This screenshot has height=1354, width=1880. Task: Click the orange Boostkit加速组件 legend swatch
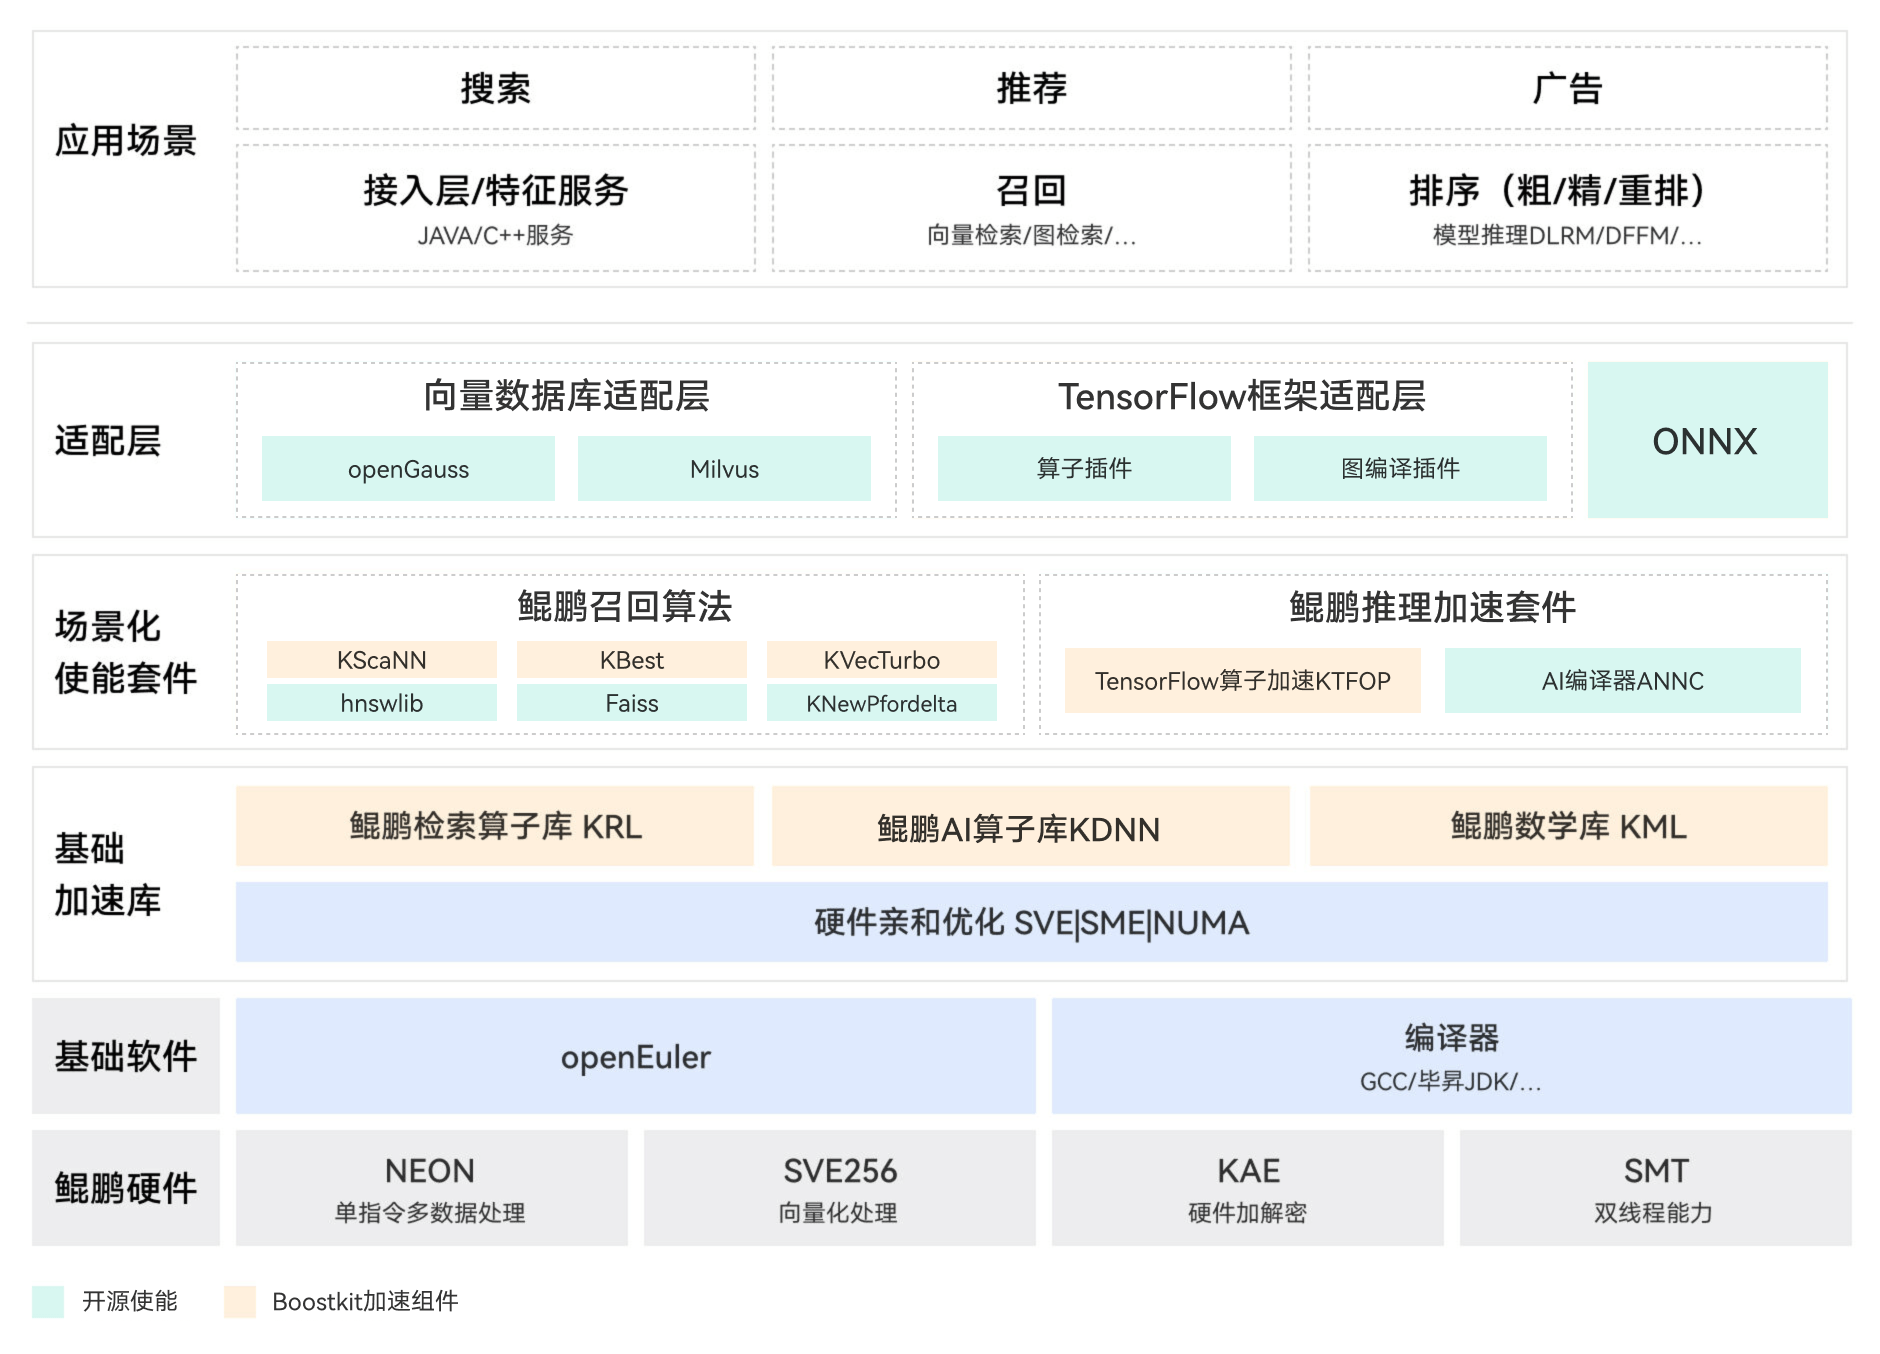click(x=240, y=1301)
